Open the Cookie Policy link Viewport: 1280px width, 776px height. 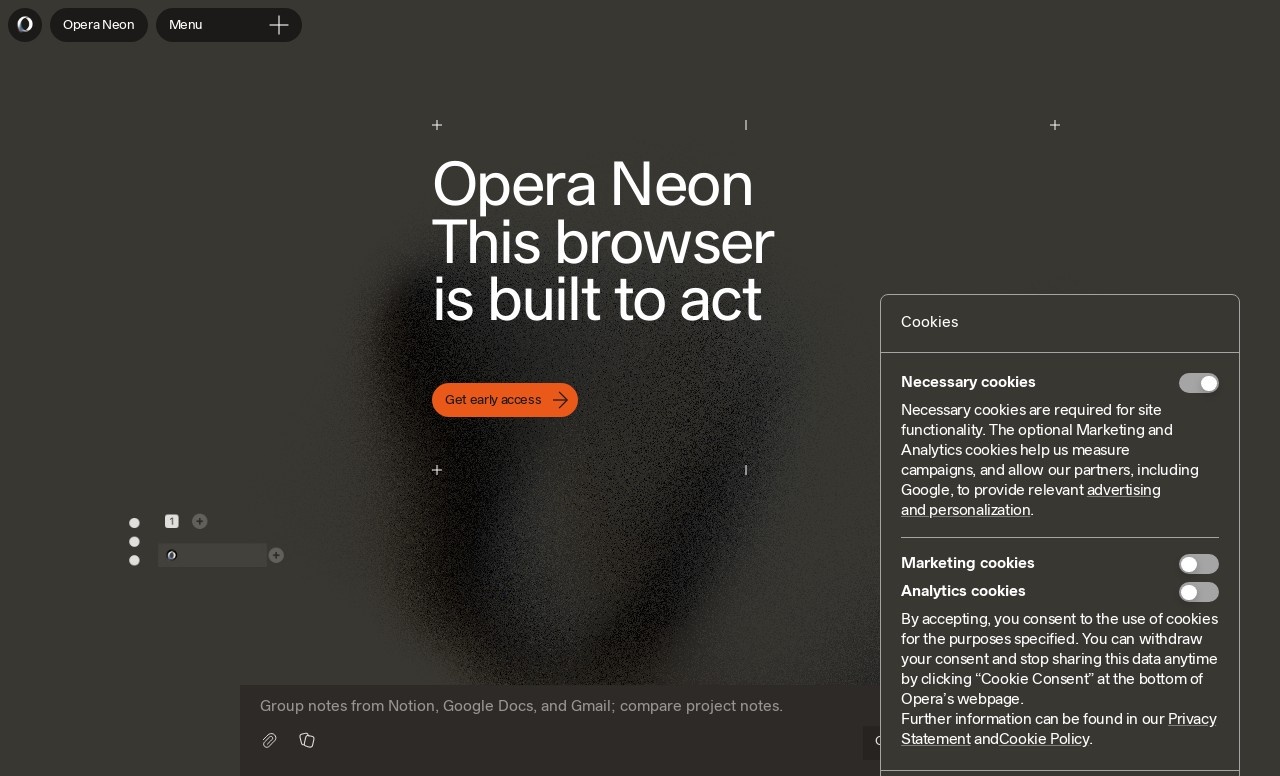[1044, 739]
